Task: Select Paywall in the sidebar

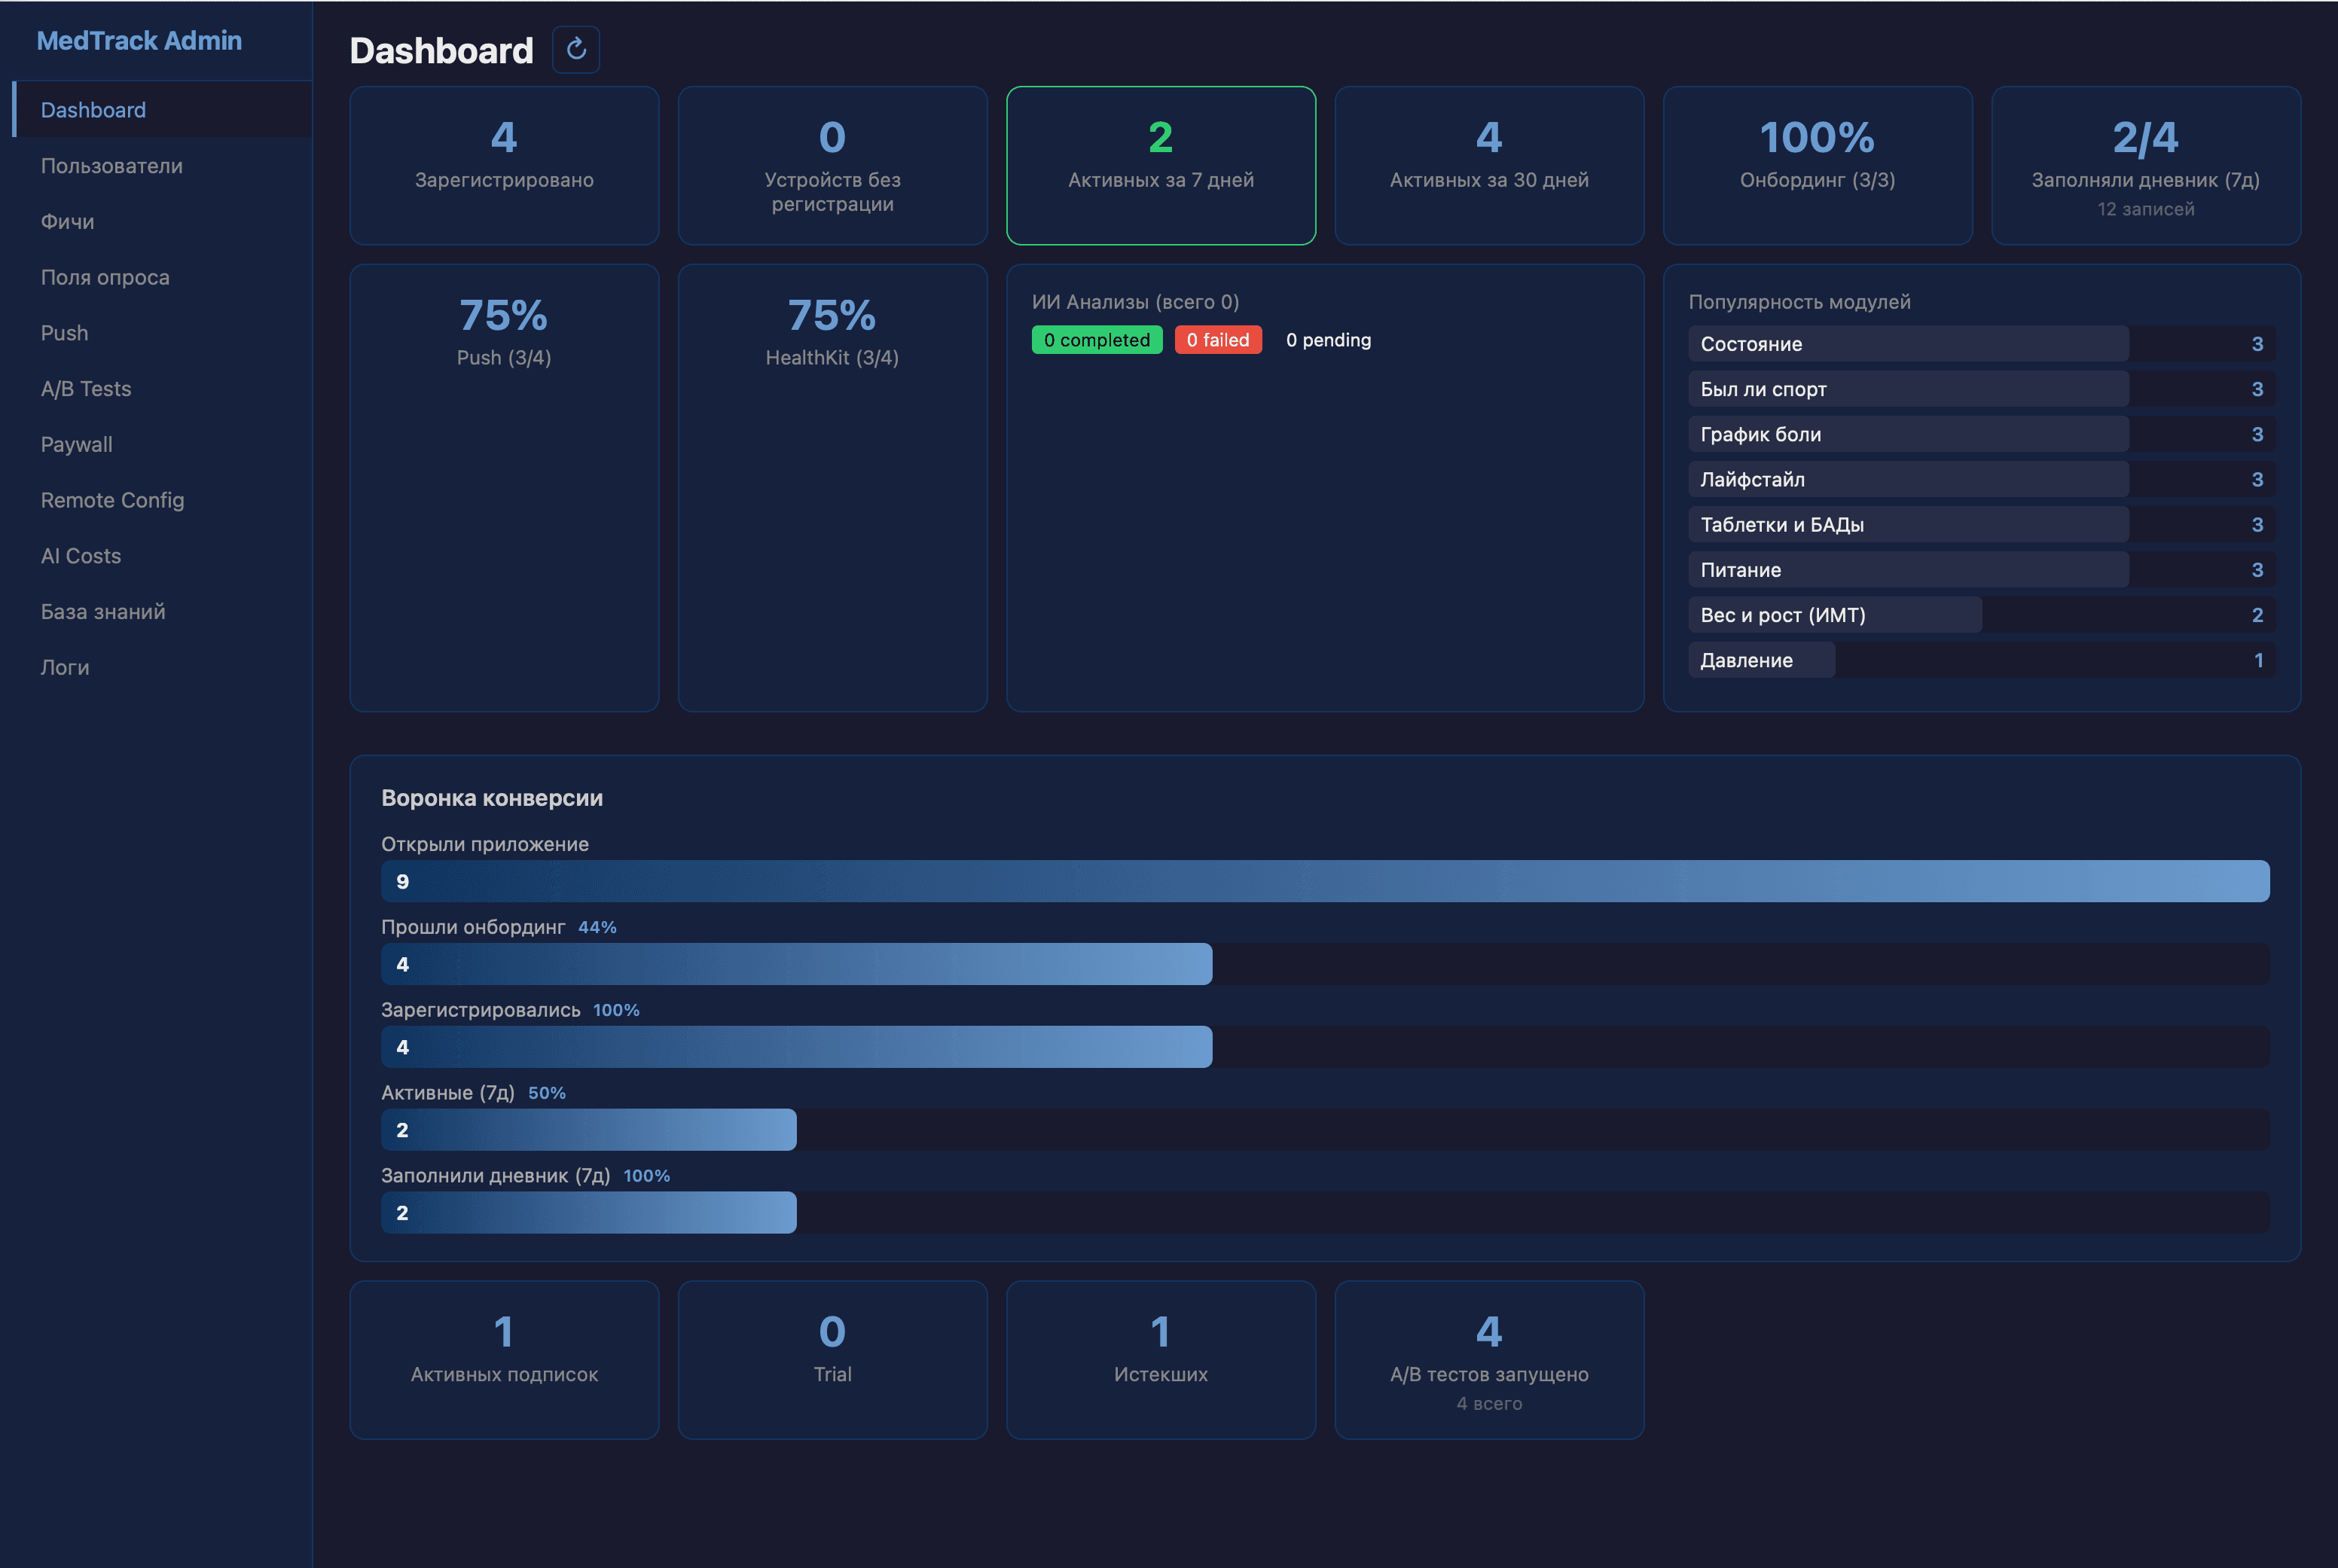Action: (76, 445)
